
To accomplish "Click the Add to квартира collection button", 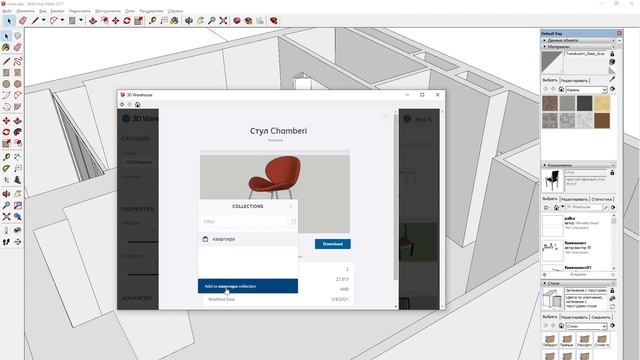I will click(248, 286).
